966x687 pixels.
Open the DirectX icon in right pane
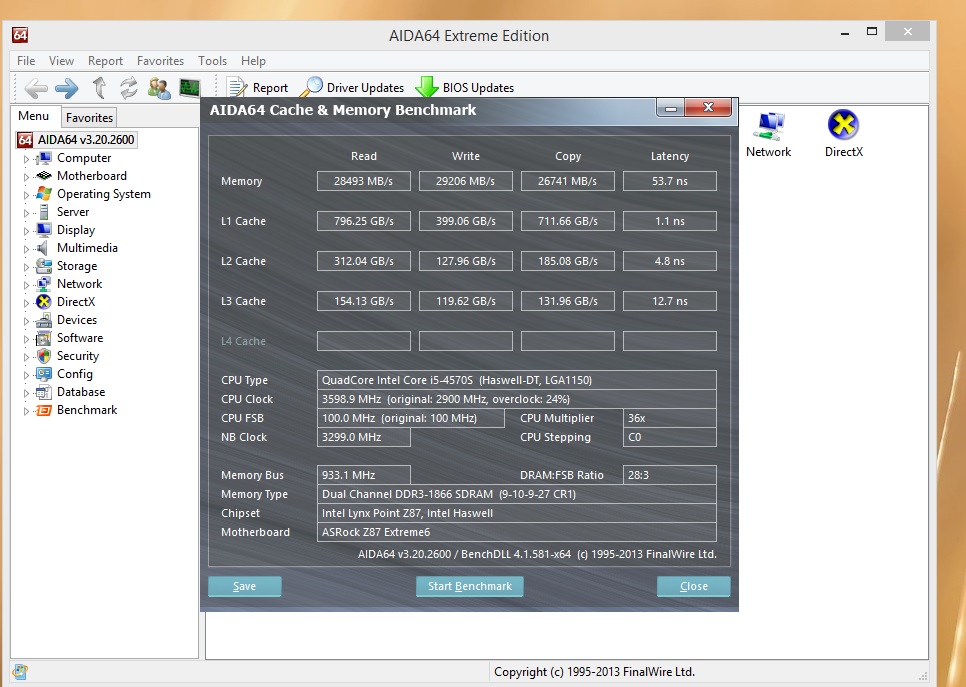coord(843,134)
